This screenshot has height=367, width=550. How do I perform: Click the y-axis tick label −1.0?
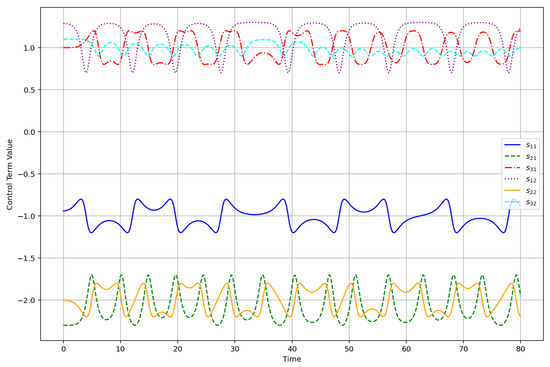[26, 216]
